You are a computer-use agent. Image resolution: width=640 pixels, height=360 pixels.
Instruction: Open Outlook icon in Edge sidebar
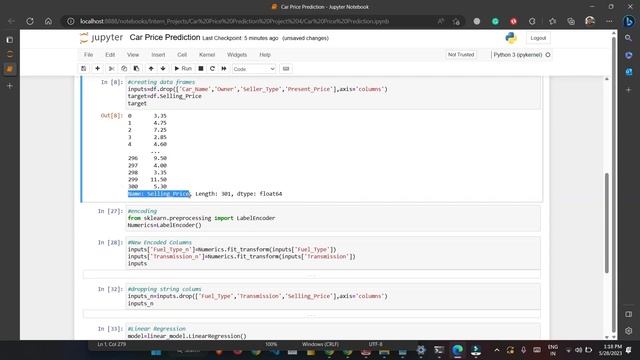pos(629,72)
